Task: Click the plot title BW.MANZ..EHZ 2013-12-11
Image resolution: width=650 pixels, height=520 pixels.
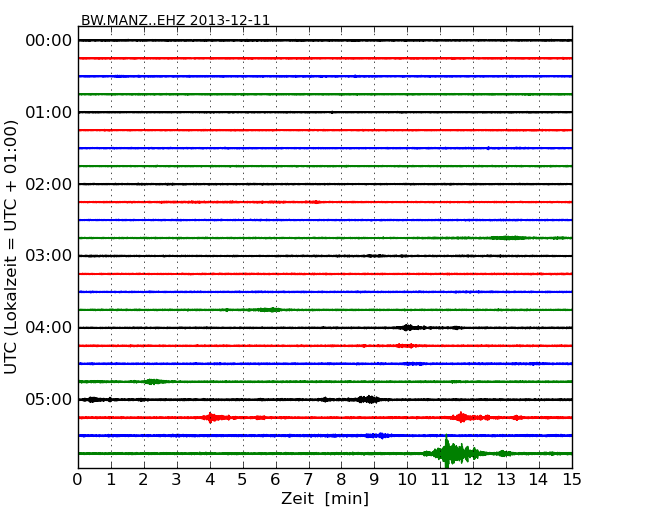Action: 175,20
